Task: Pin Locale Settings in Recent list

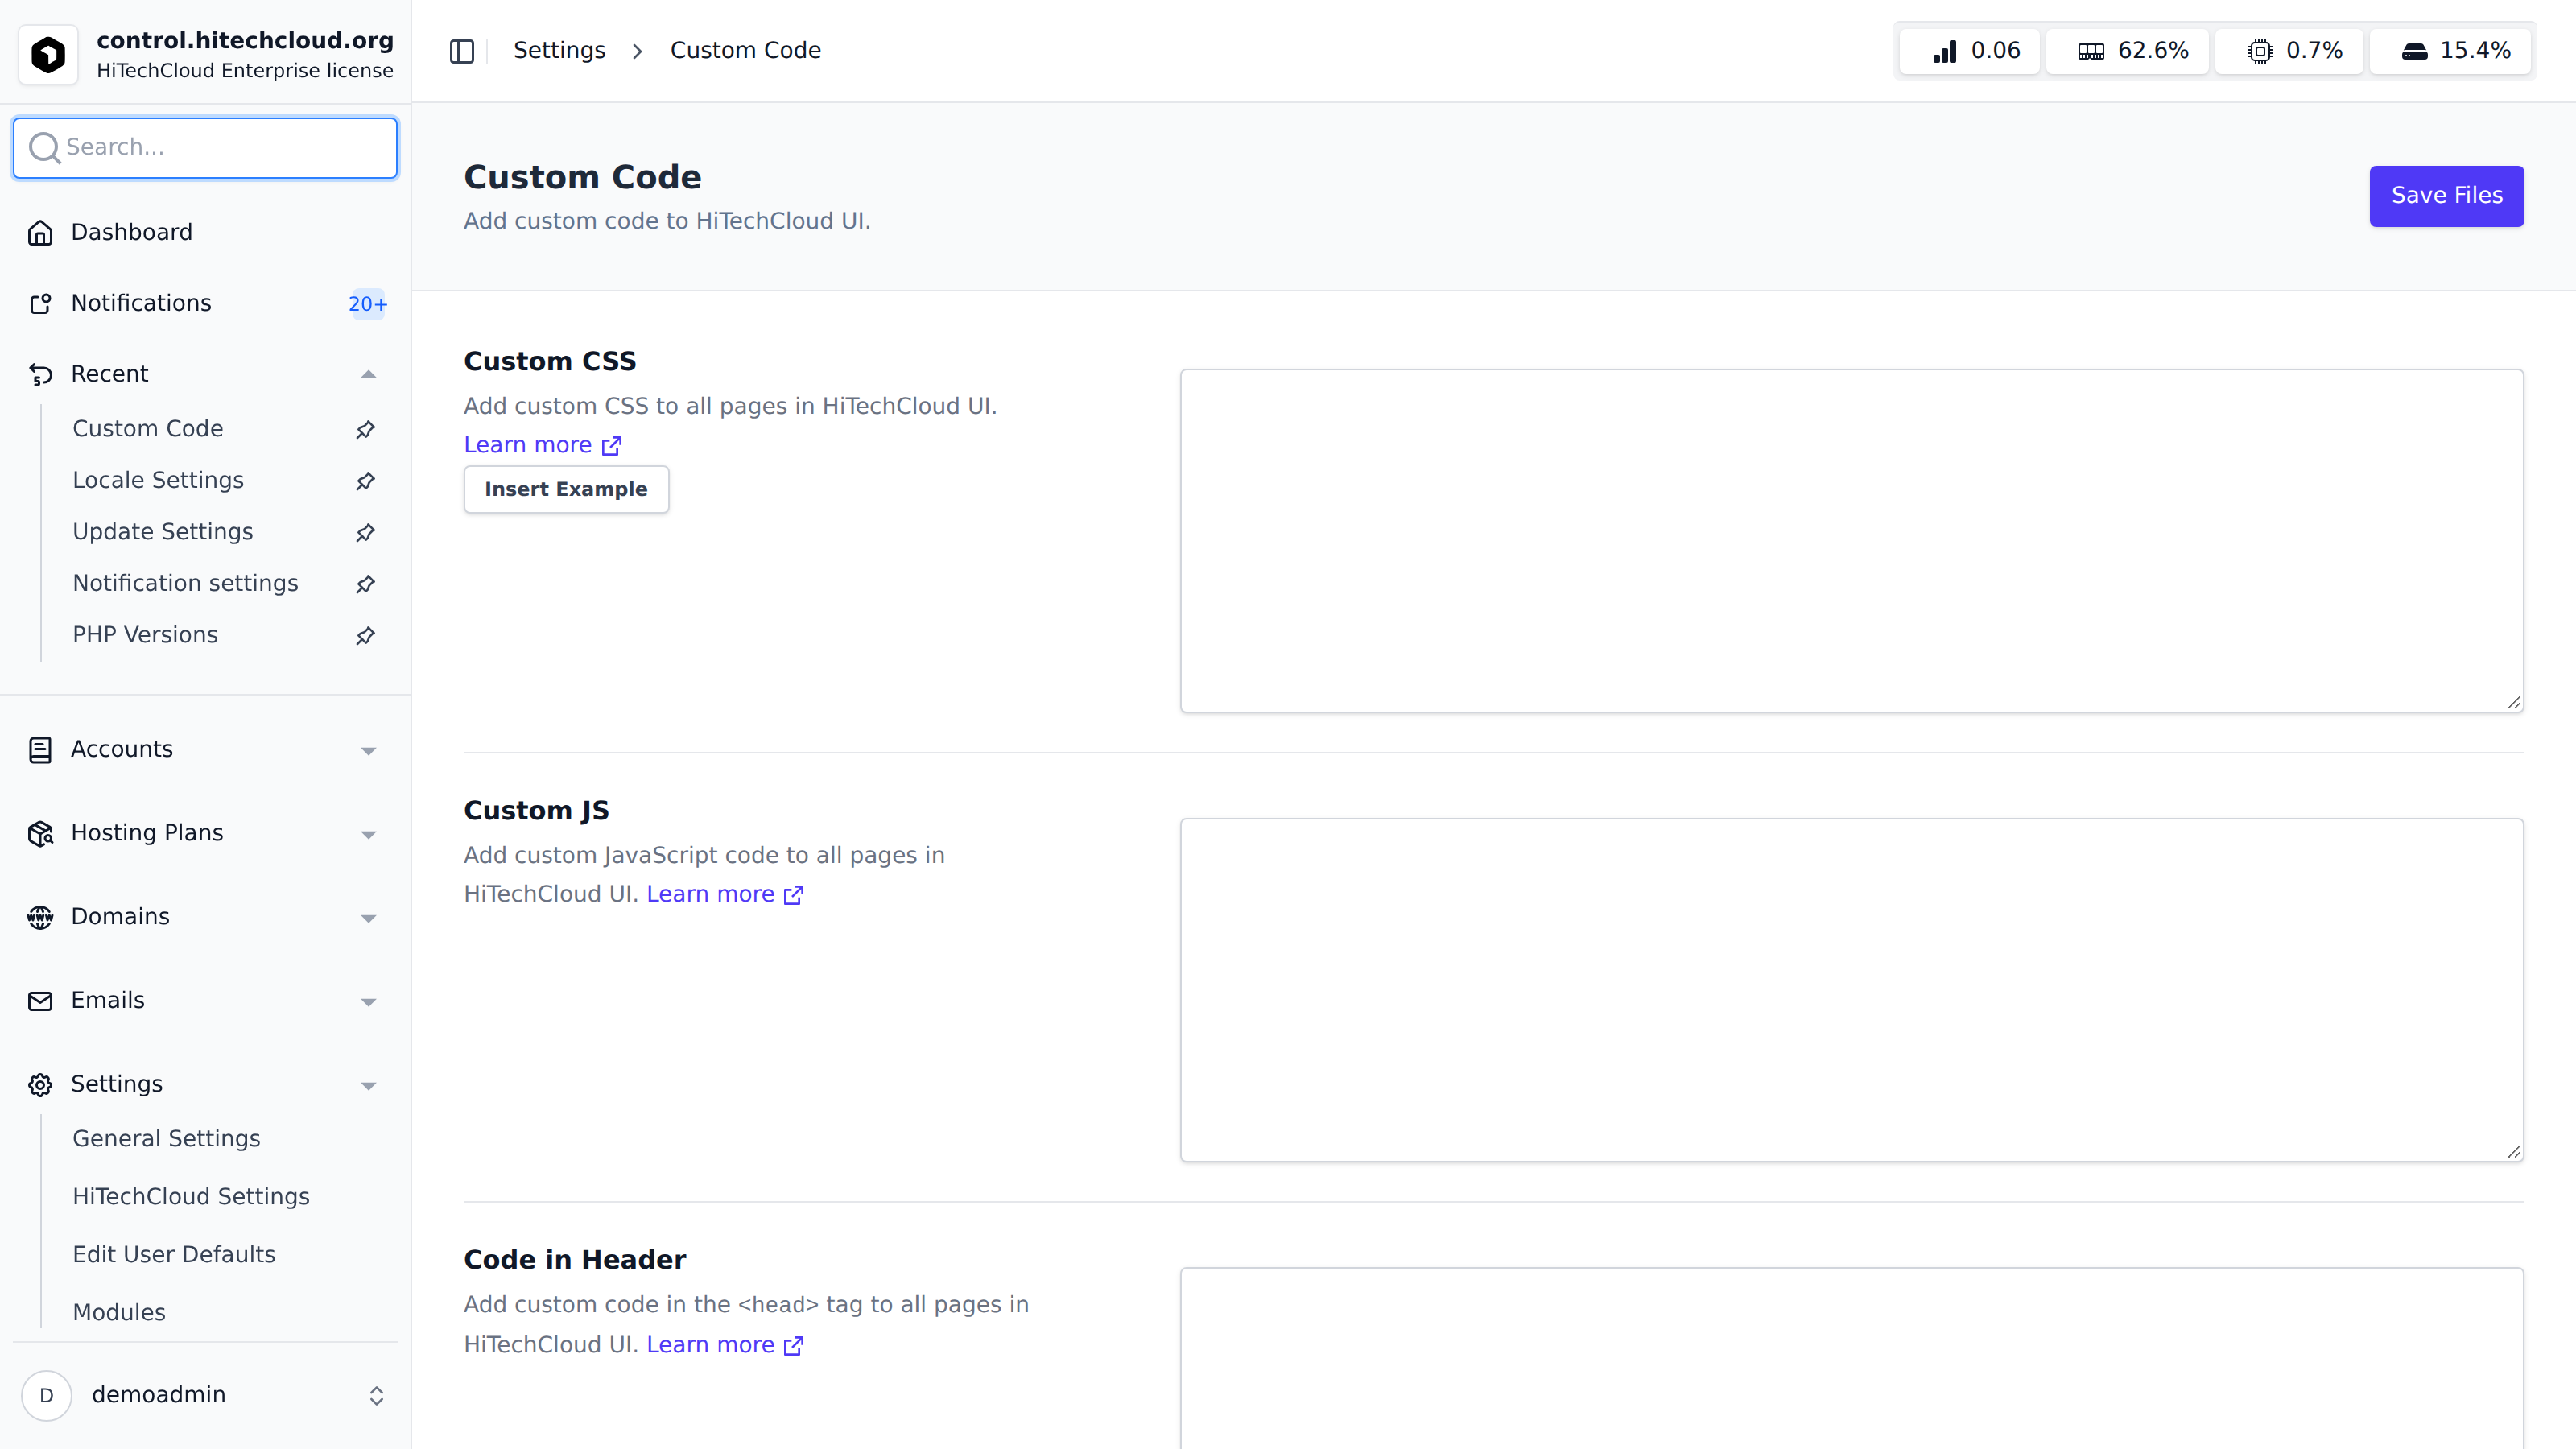Action: pos(365,481)
